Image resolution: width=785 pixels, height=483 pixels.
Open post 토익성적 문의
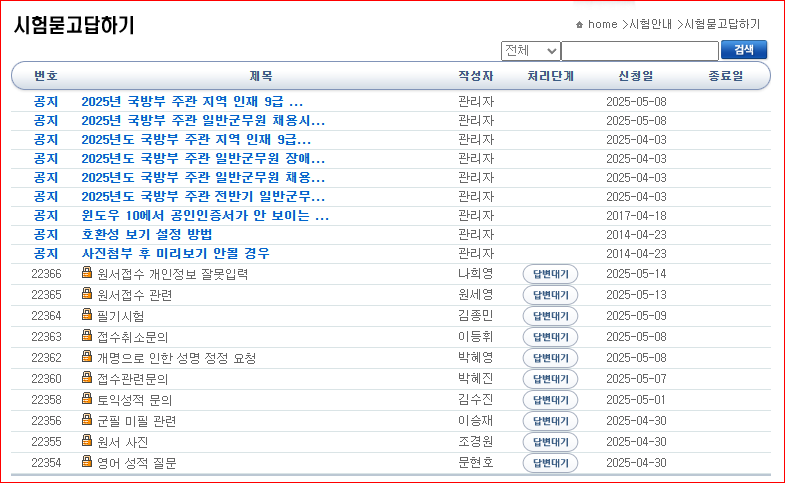(135, 400)
